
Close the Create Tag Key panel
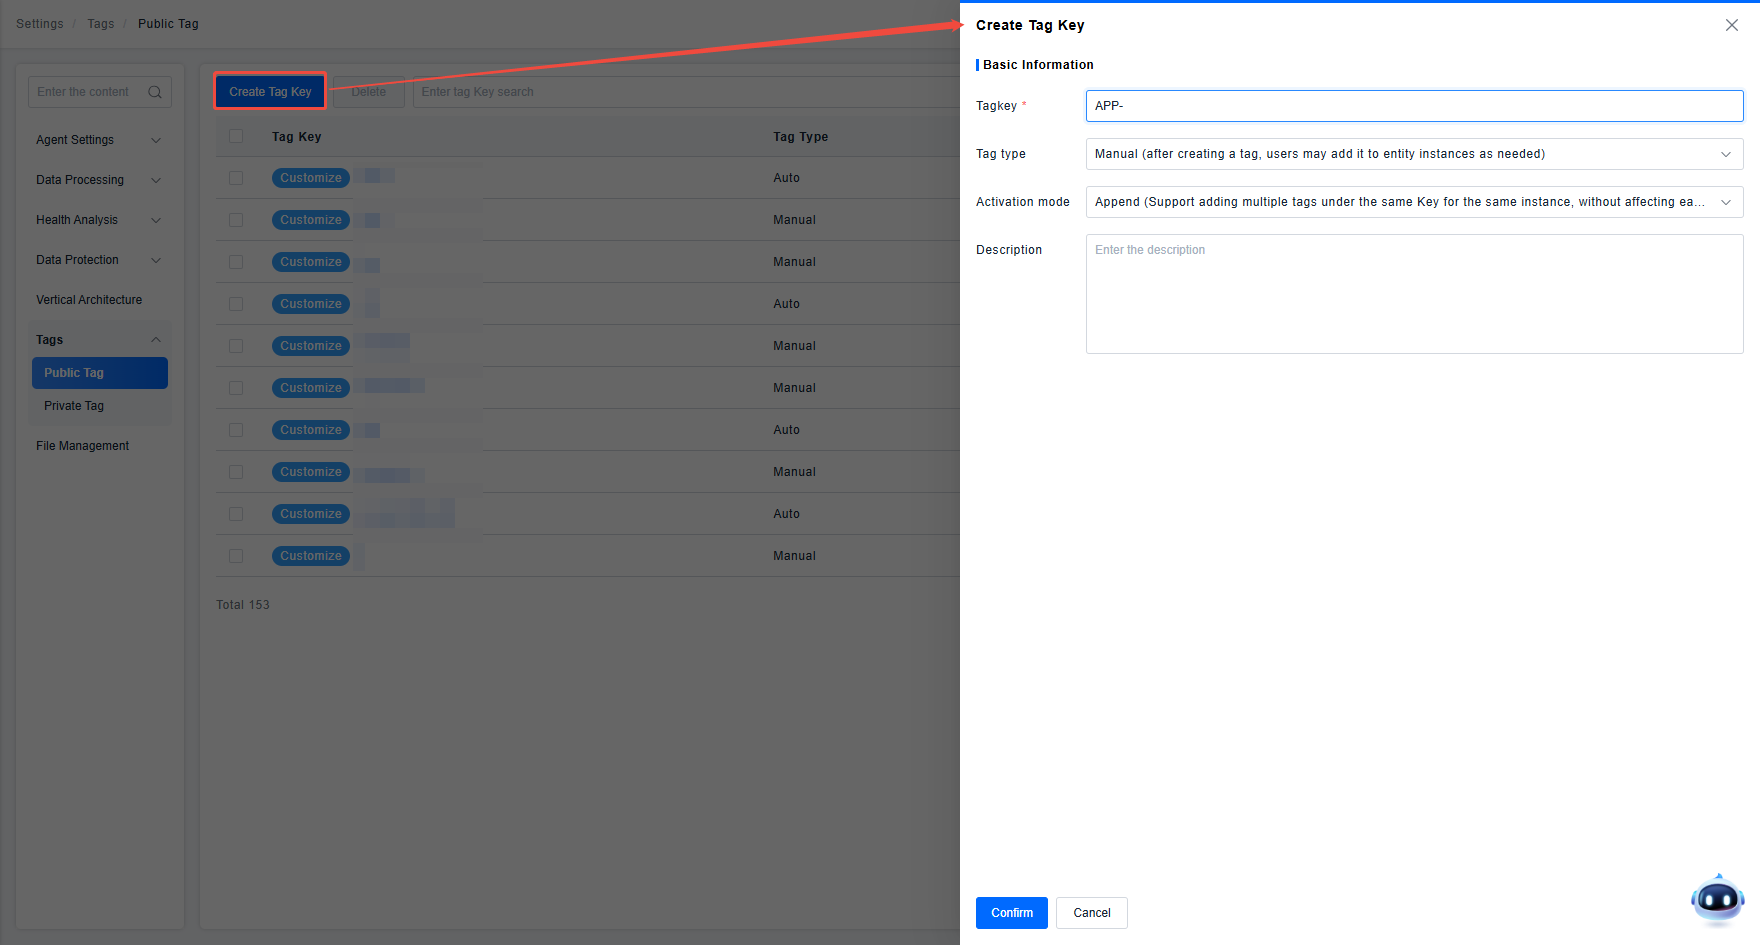click(1731, 25)
